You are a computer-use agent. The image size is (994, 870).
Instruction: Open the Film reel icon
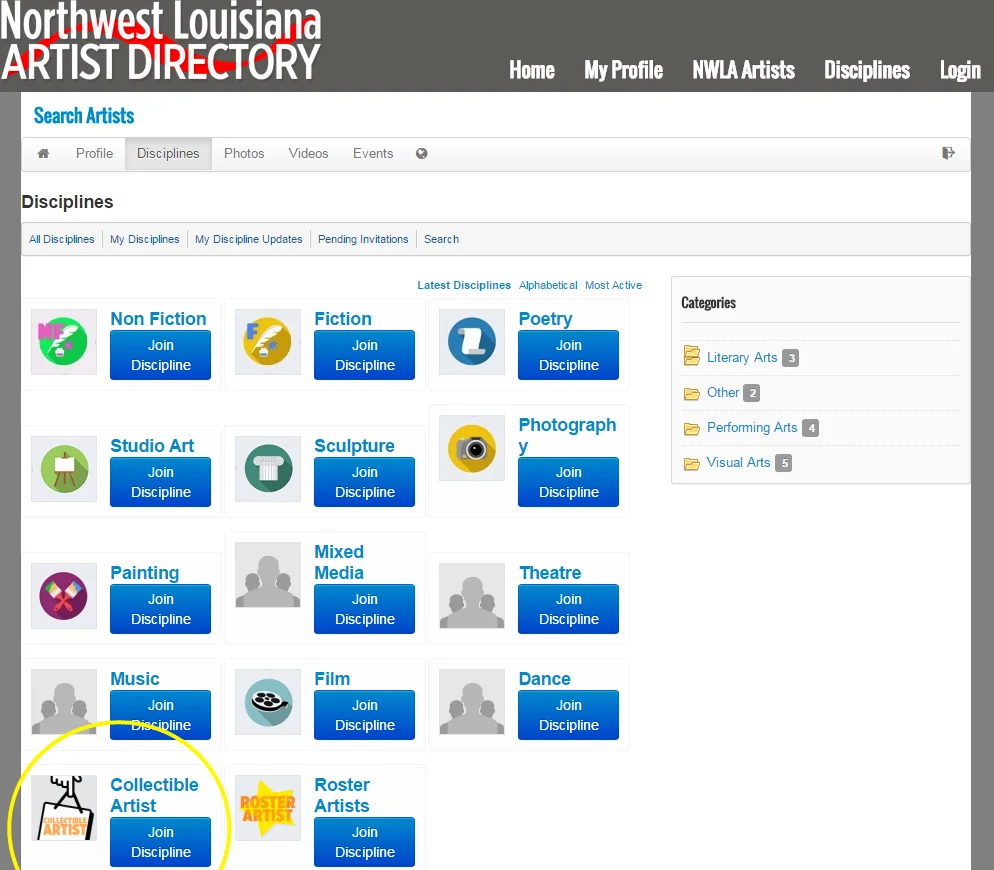[x=268, y=701]
